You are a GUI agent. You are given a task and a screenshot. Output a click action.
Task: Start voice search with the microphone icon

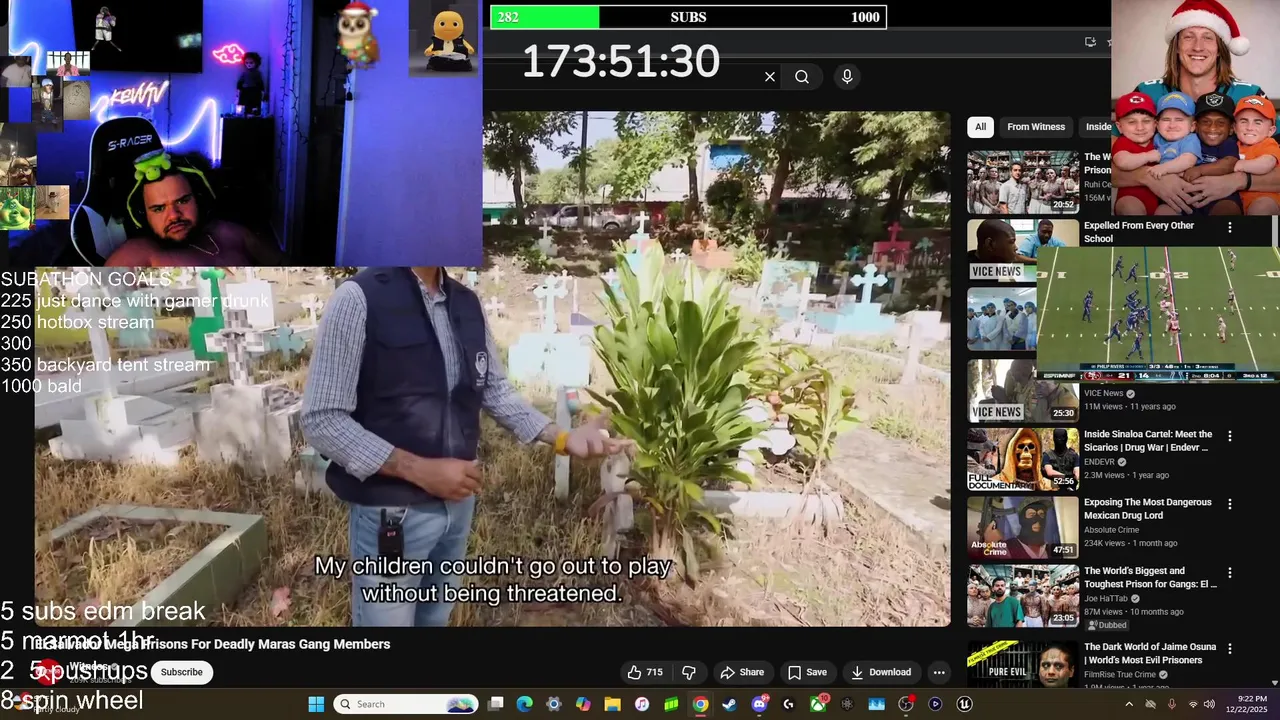tap(847, 77)
